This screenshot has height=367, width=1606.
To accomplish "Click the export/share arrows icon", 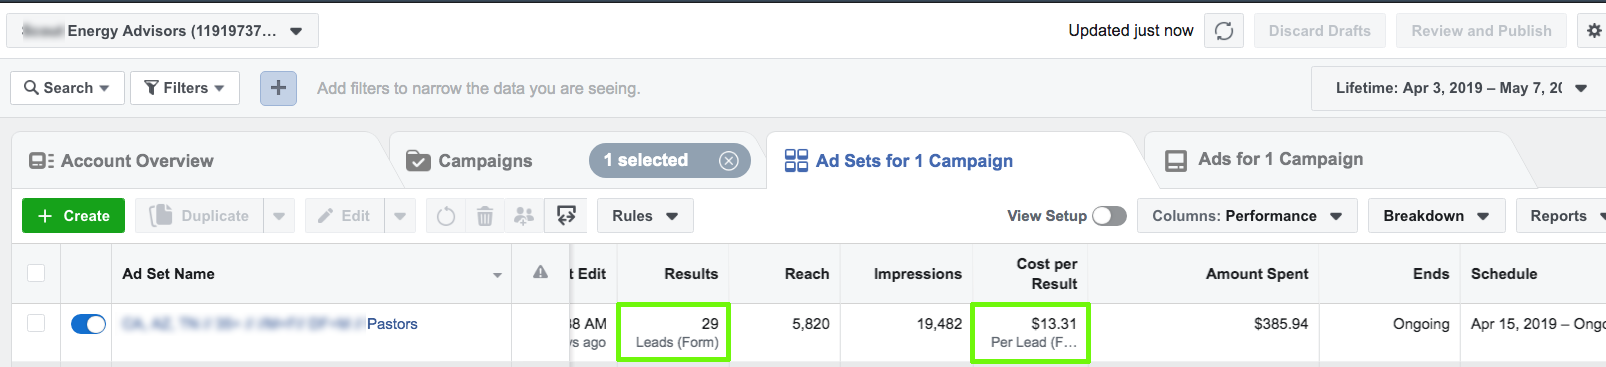I will (x=566, y=216).
